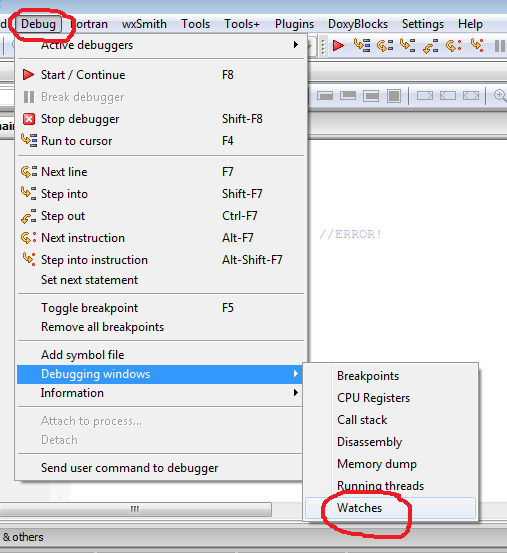Open Running threads debugging window

390,486
